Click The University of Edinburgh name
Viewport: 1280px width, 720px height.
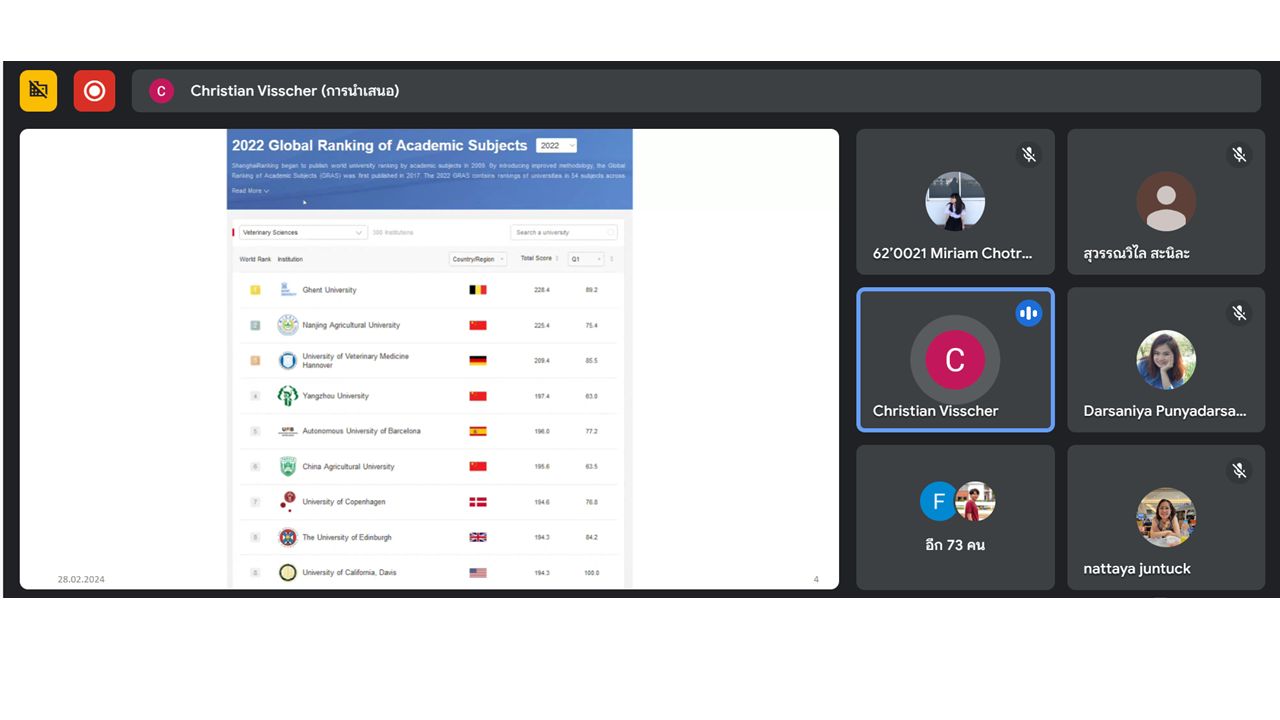347,538
